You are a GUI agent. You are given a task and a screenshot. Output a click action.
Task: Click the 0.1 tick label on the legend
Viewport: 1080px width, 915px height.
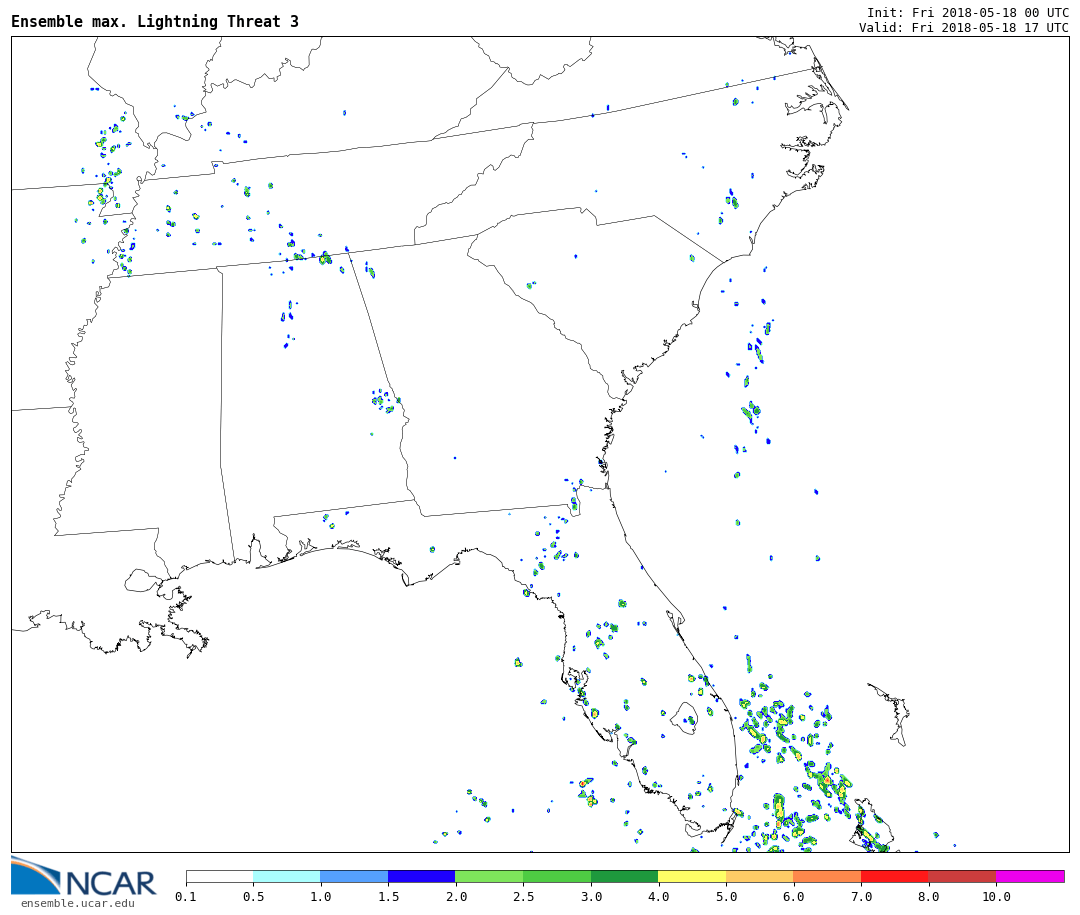pos(186,897)
